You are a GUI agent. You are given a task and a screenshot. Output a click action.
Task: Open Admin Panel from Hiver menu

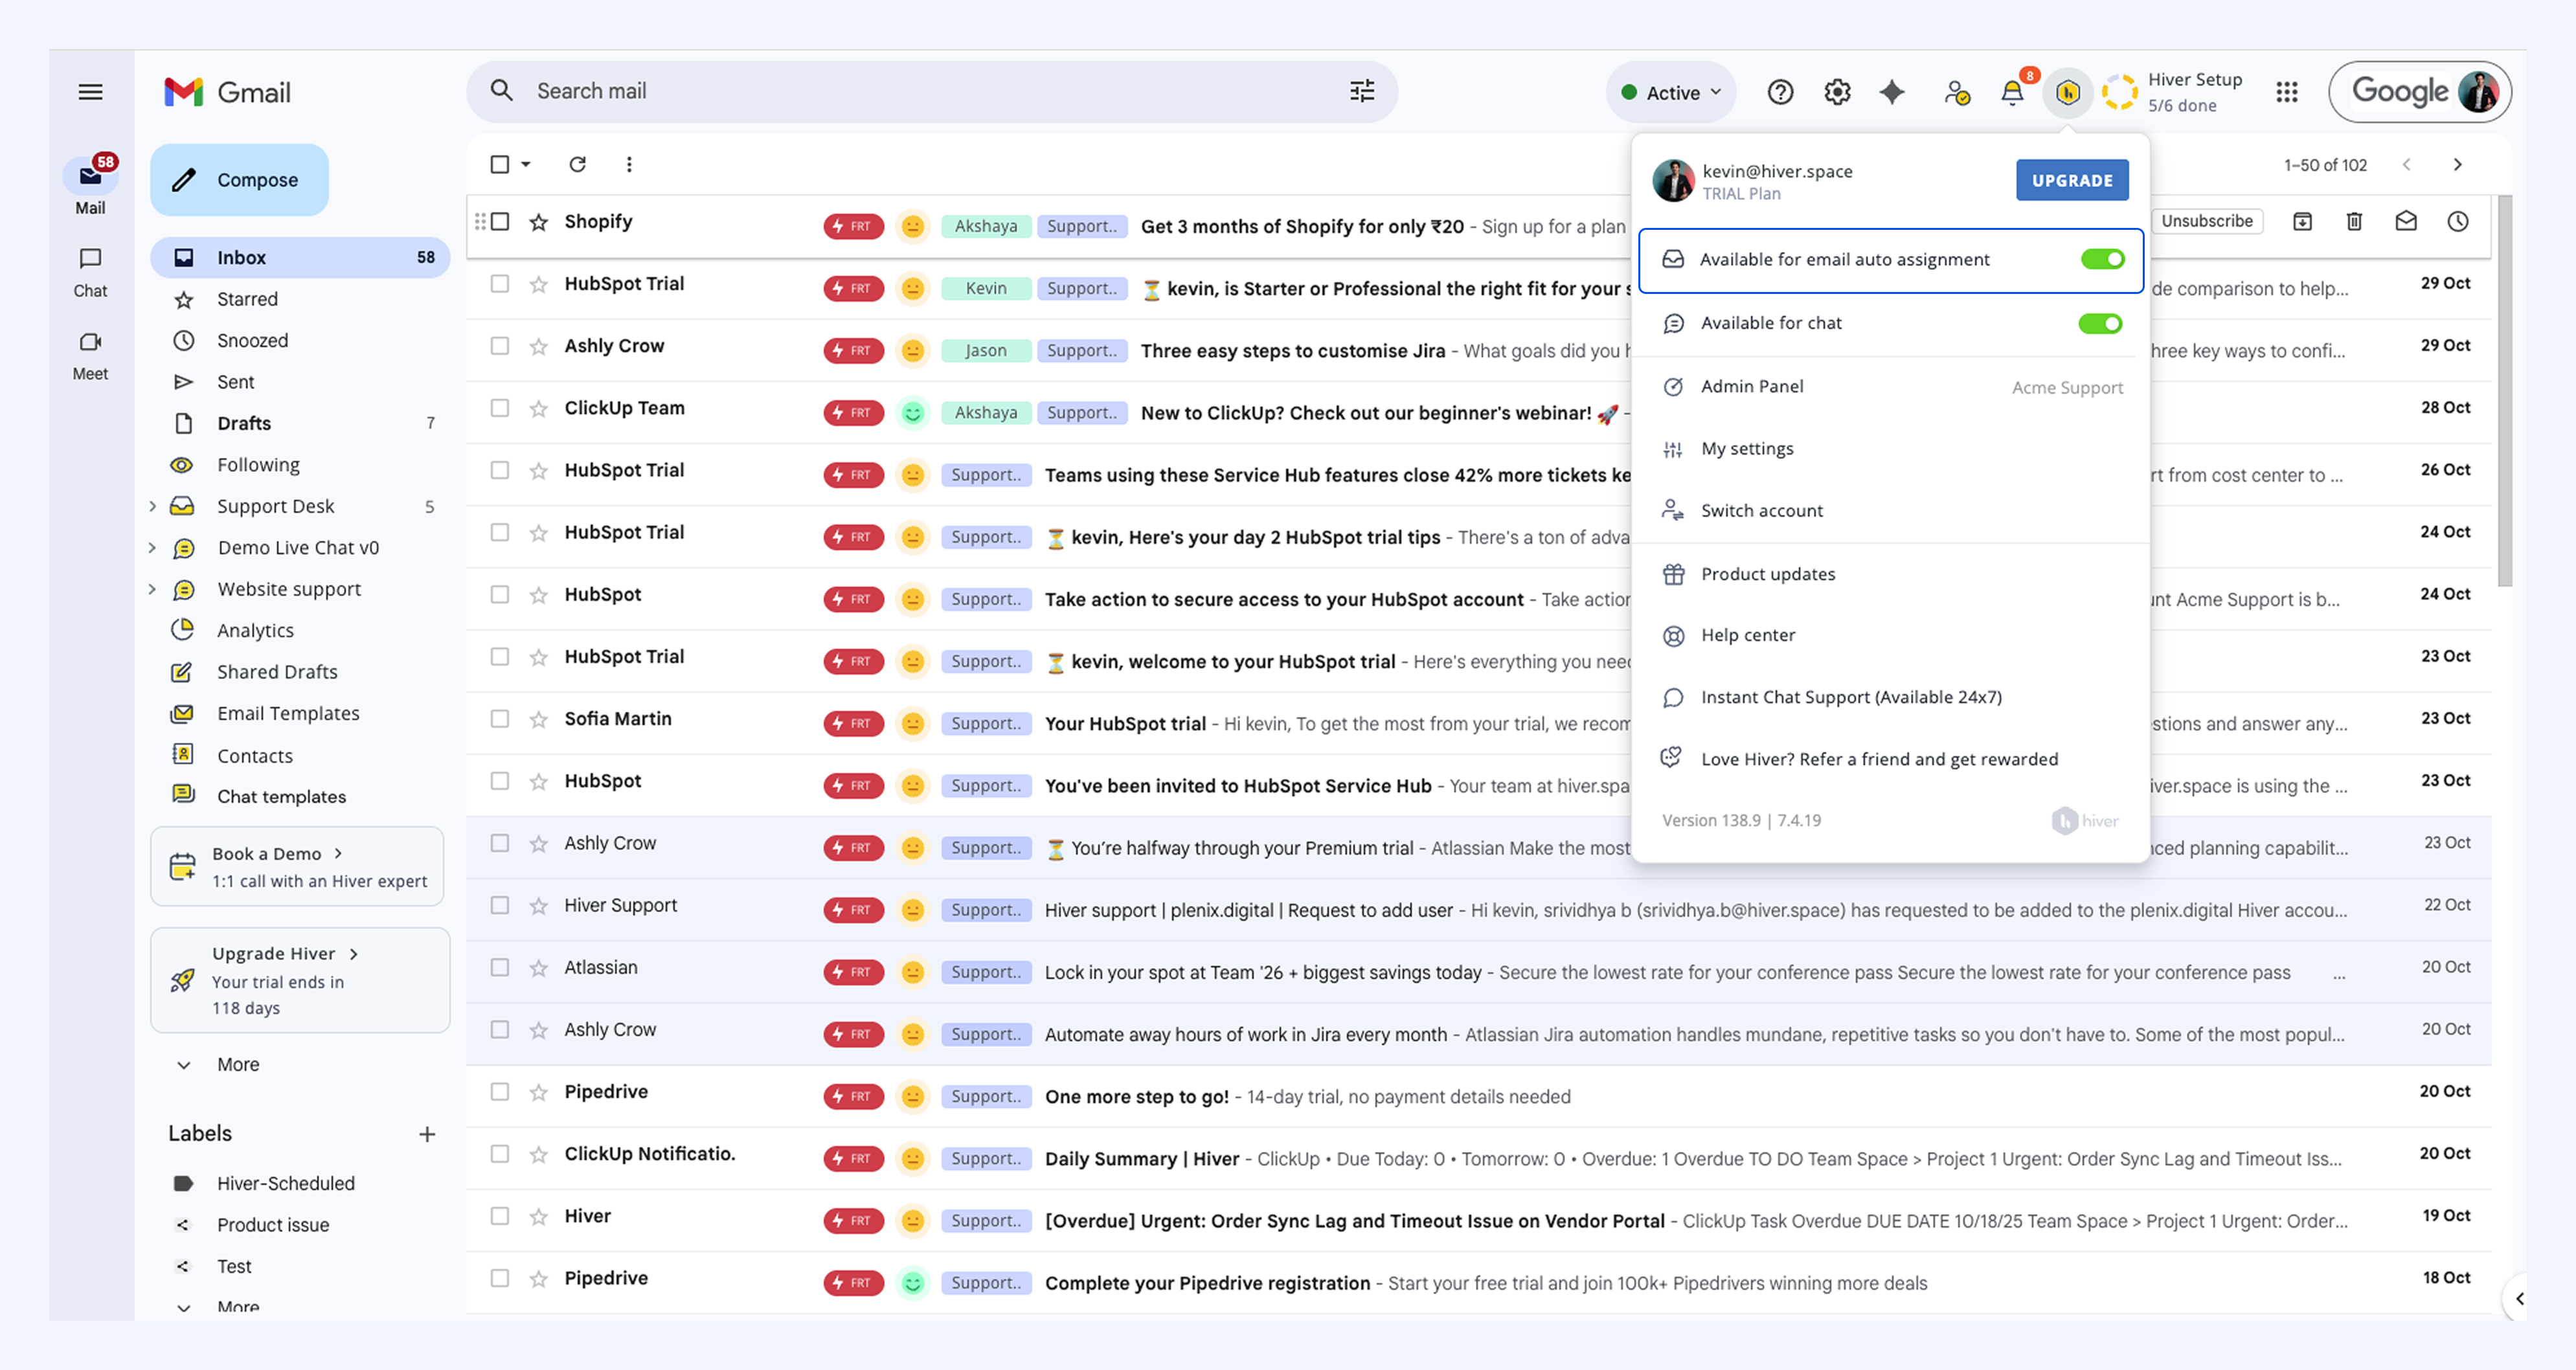click(1890, 386)
